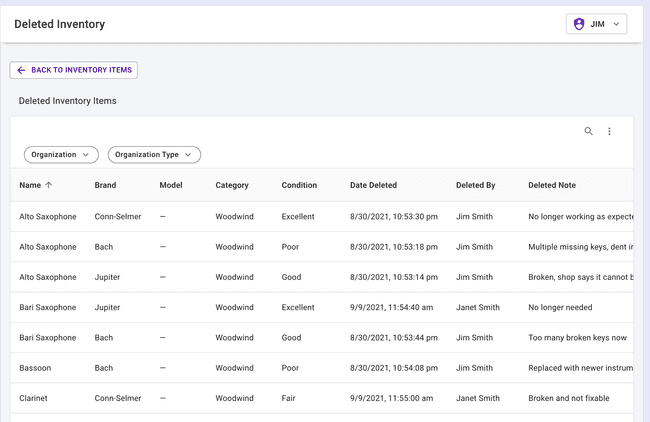Open the three-dot more options menu
Viewport: 650px width, 422px height.
(609, 131)
